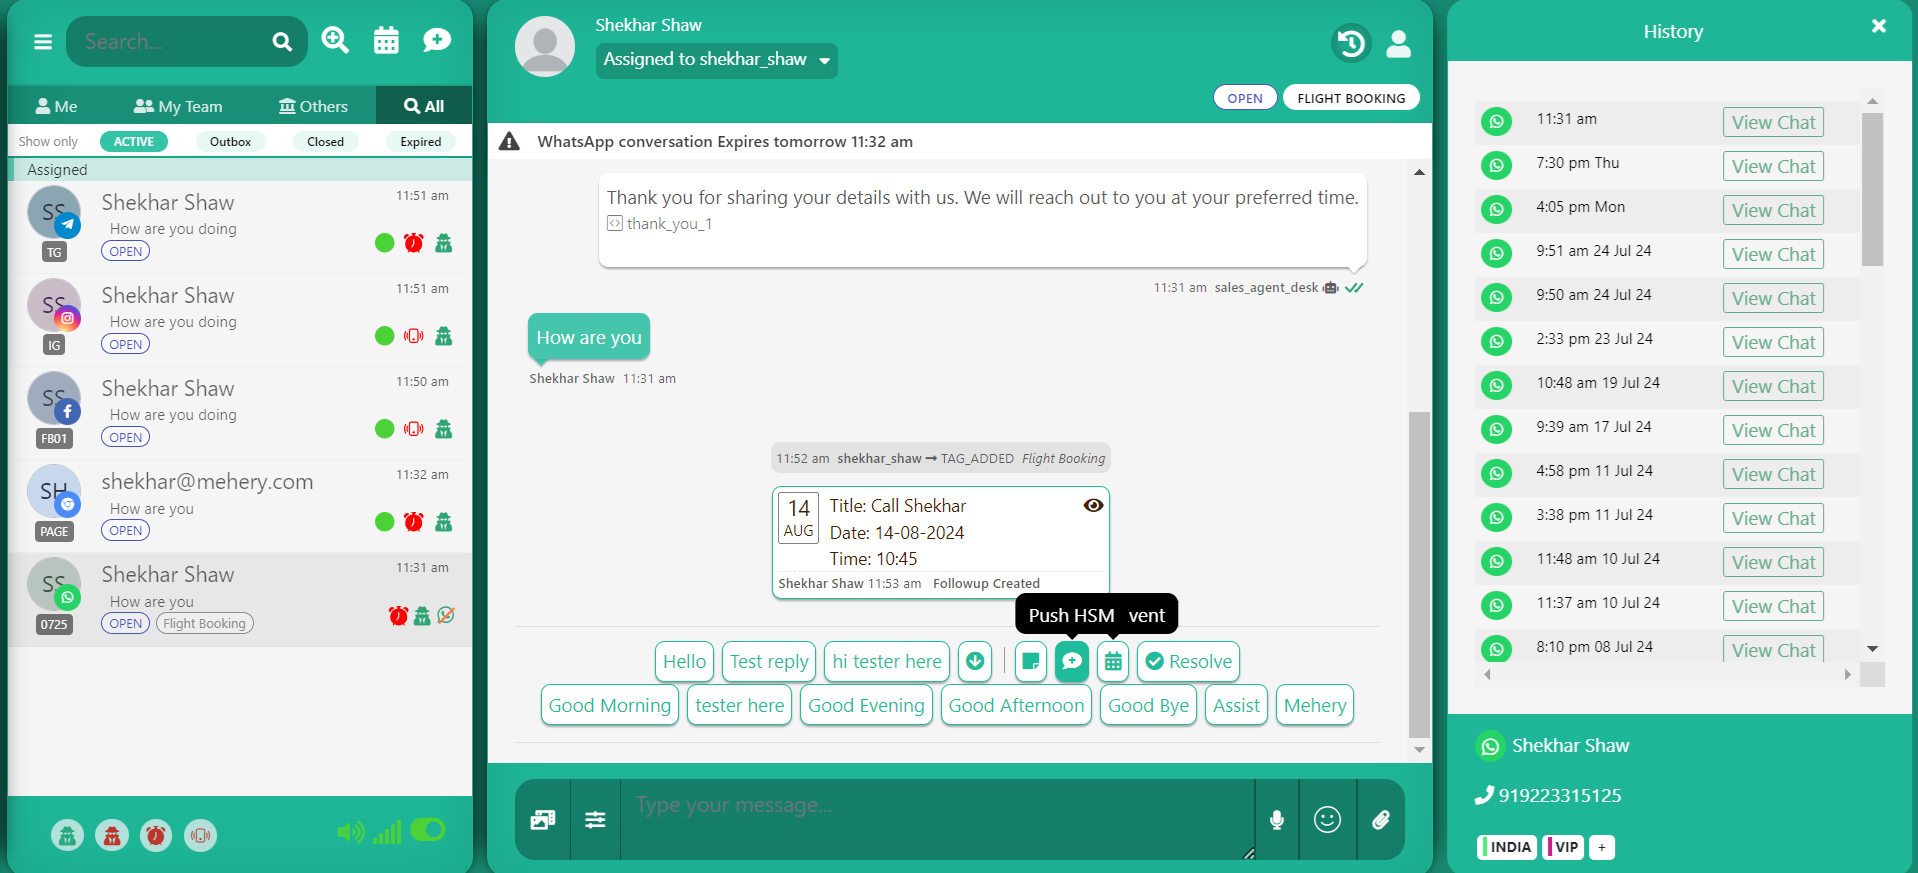View Chat for 11:31 am history
The height and width of the screenshot is (873, 1918).
1773,122
